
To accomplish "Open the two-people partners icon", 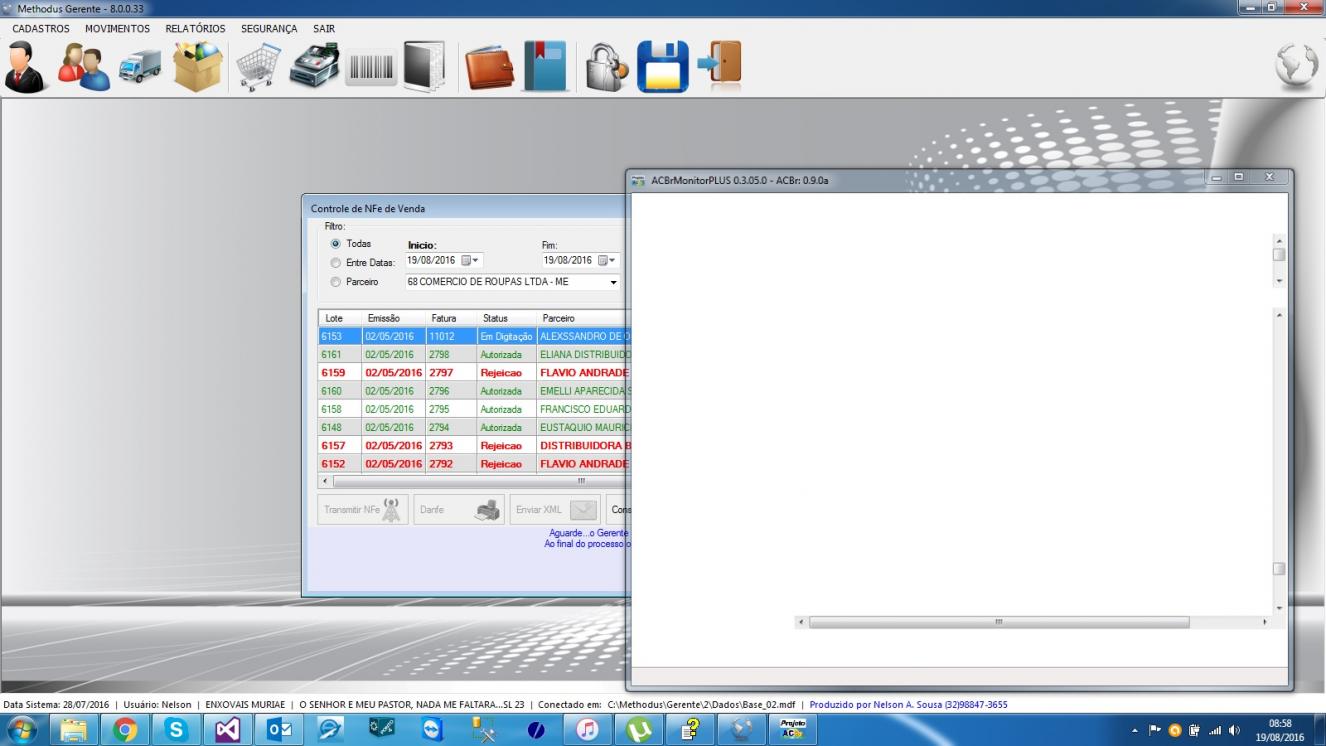I will tap(84, 68).
